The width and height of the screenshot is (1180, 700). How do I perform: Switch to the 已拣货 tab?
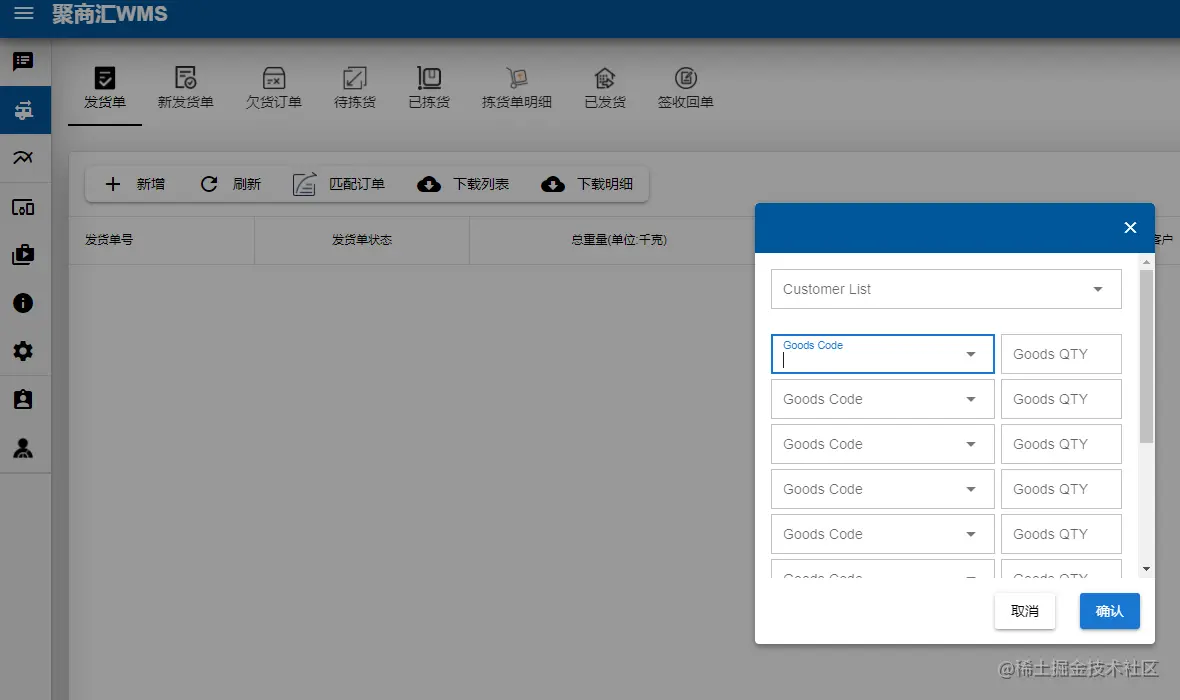tap(429, 88)
